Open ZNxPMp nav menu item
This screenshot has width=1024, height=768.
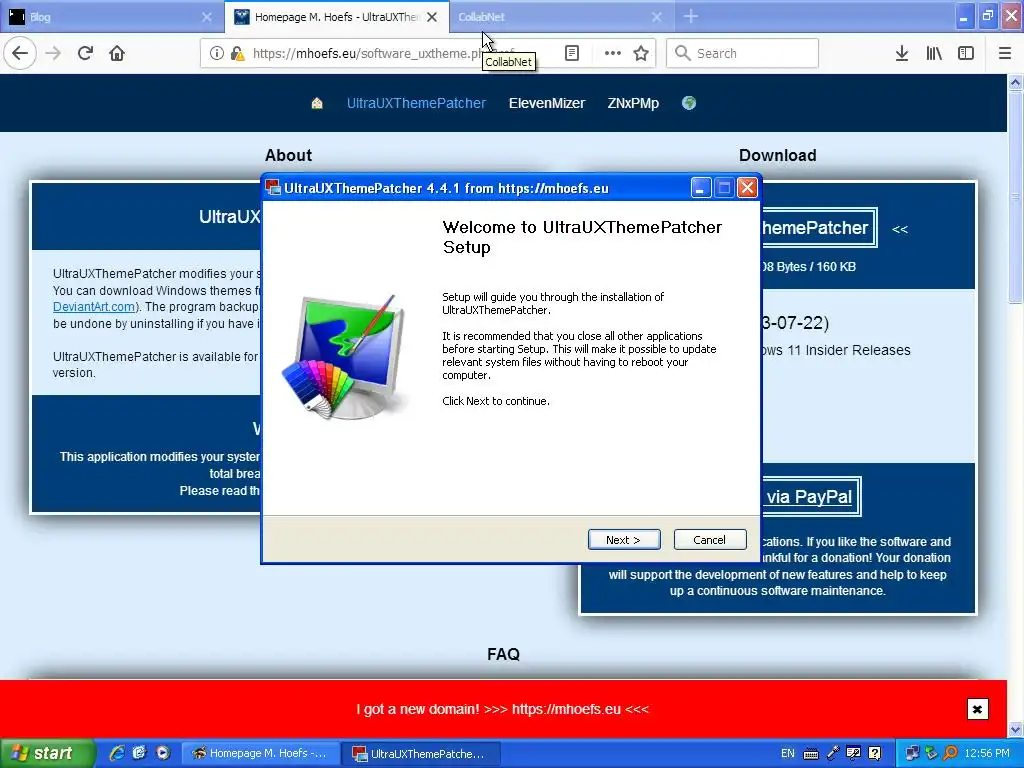pyautogui.click(x=633, y=103)
